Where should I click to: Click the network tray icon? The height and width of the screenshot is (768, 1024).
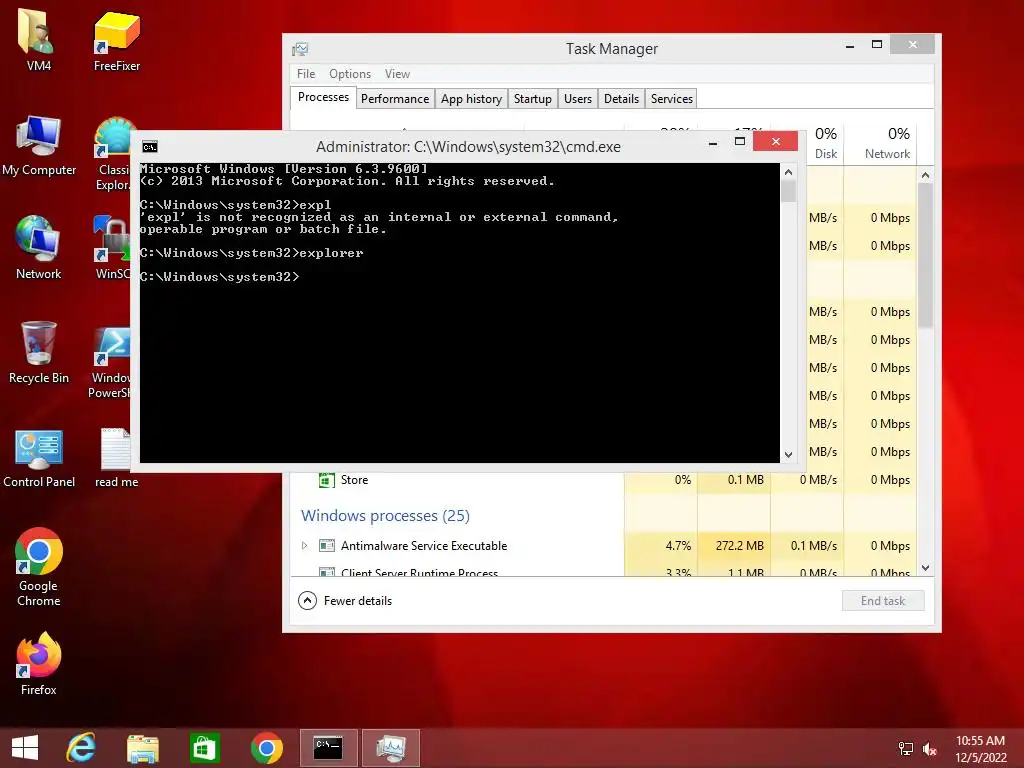pos(906,748)
